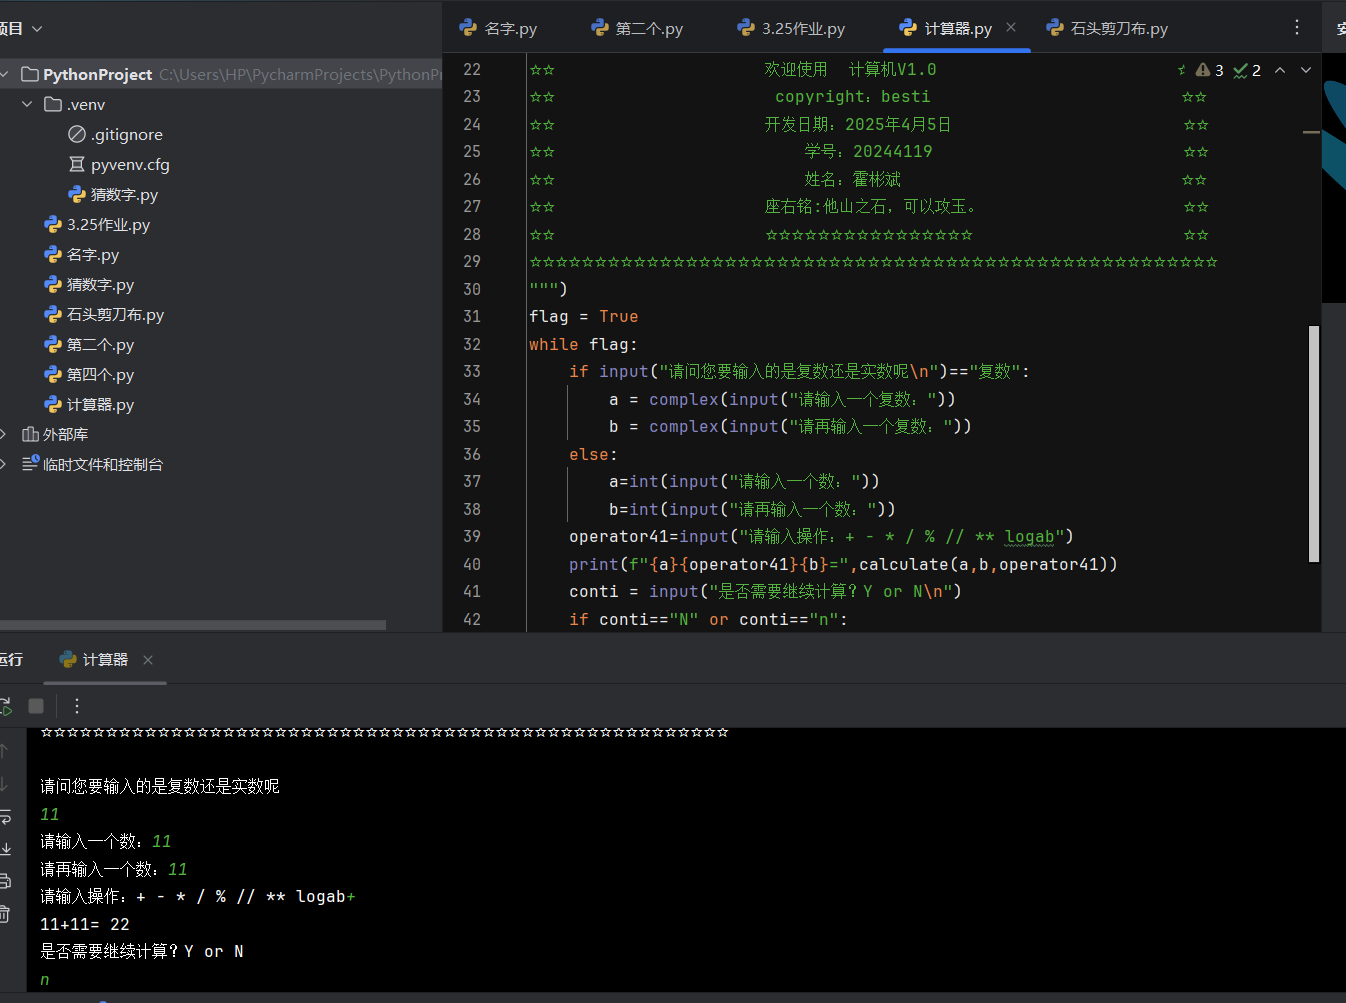Click the console line '是否需要继续计算？Y or N'
Image resolution: width=1346 pixels, height=1003 pixels.
click(x=142, y=952)
